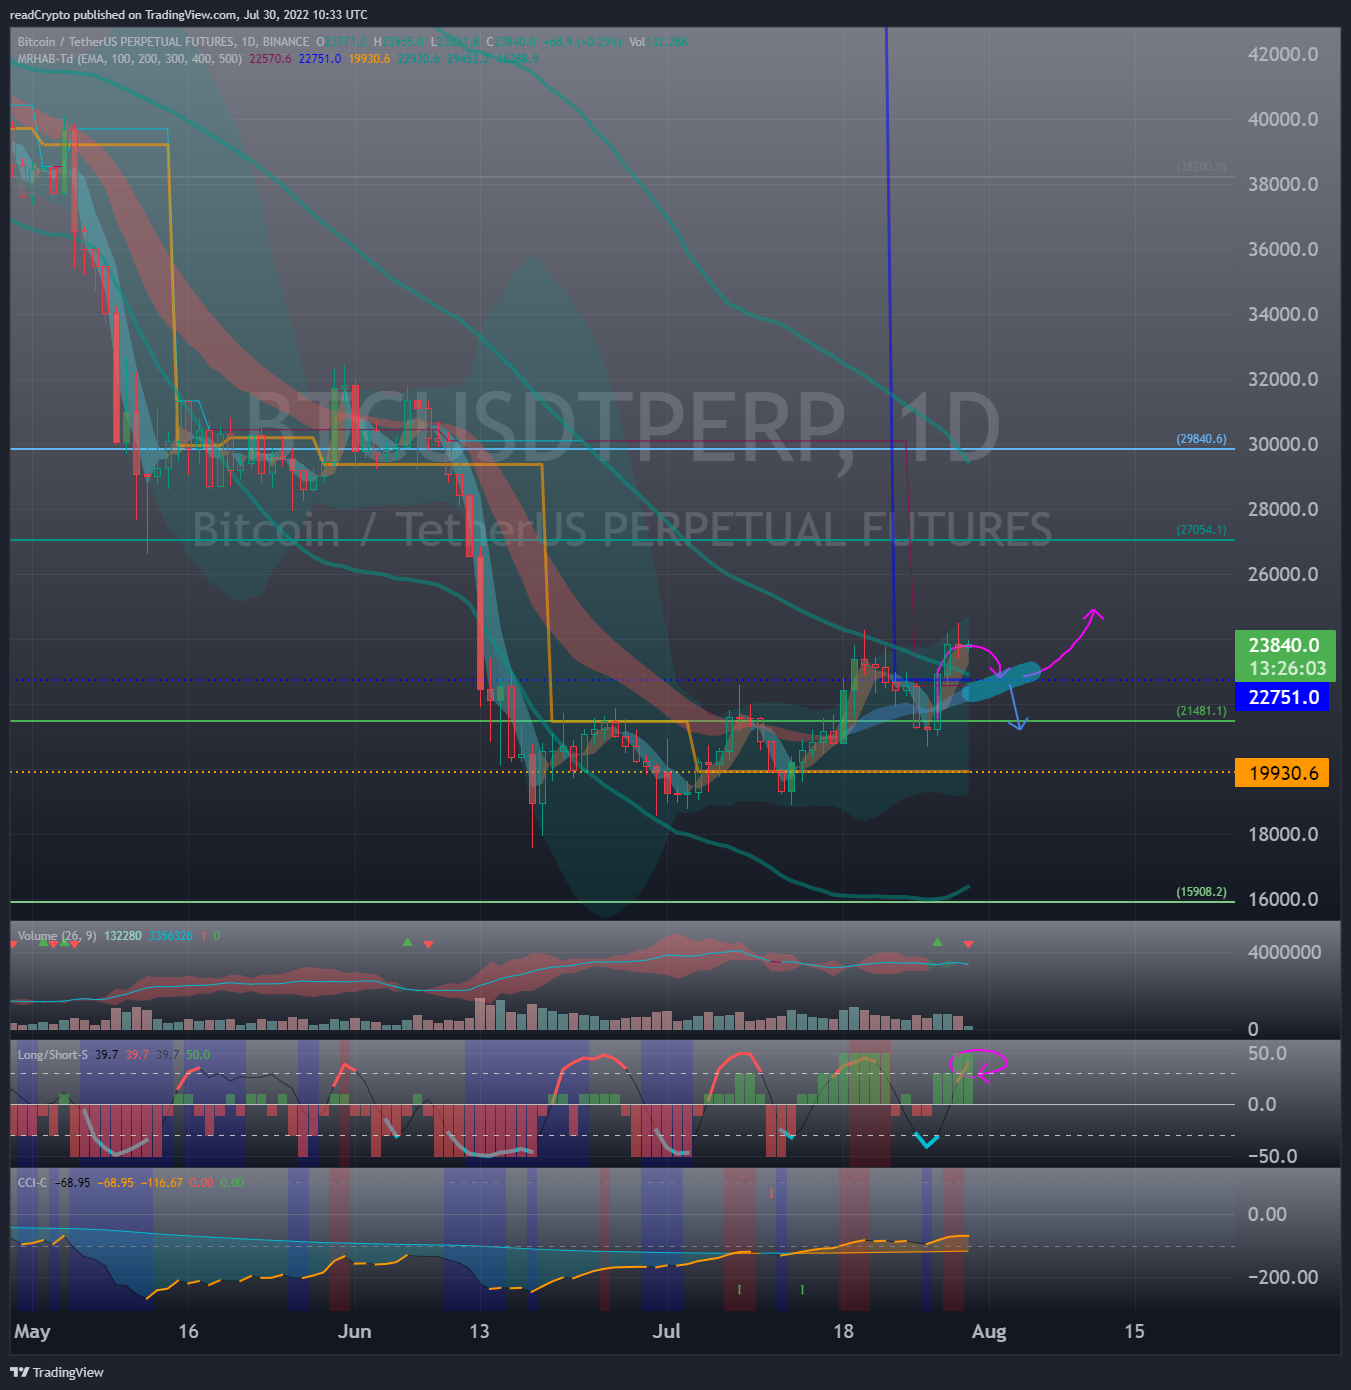Click 40000.0 on the price axis
This screenshot has width=1351, height=1390.
pyautogui.click(x=1283, y=119)
